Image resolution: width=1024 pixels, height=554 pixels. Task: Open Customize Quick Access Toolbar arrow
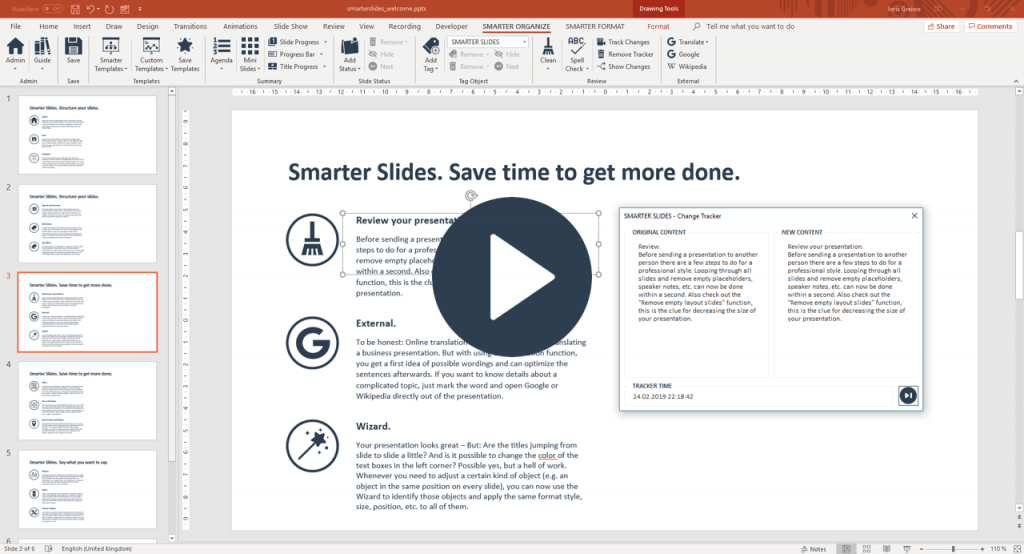[140, 9]
